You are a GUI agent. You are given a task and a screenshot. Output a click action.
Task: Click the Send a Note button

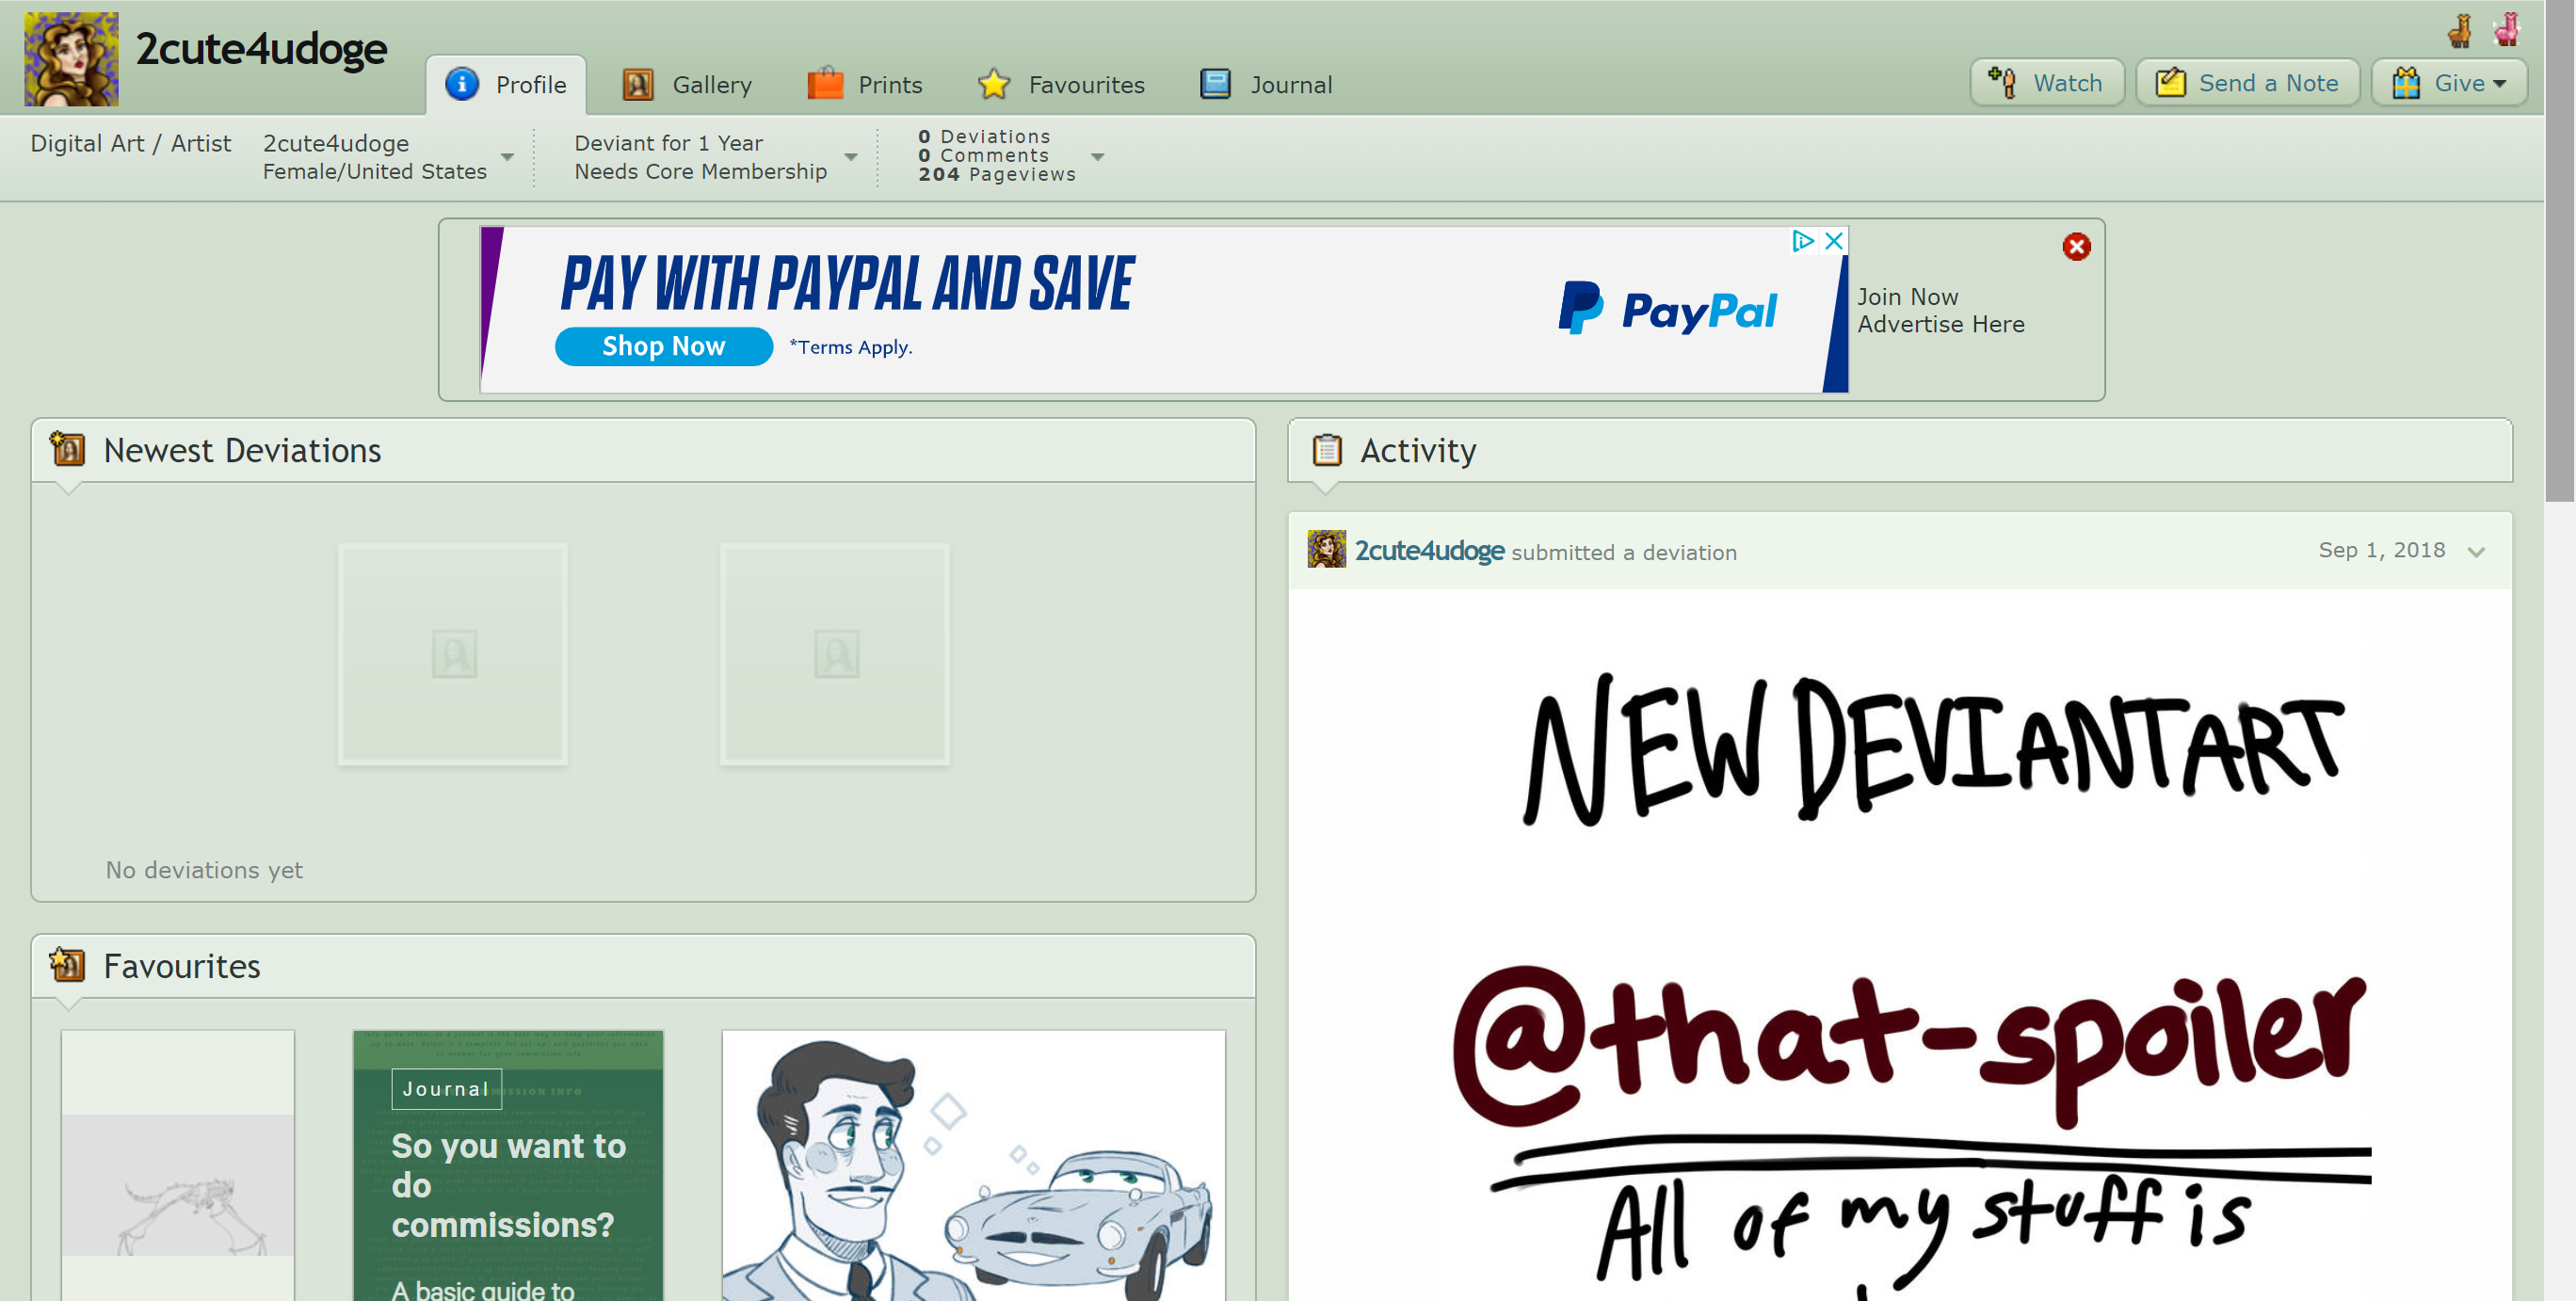pyautogui.click(x=2248, y=83)
